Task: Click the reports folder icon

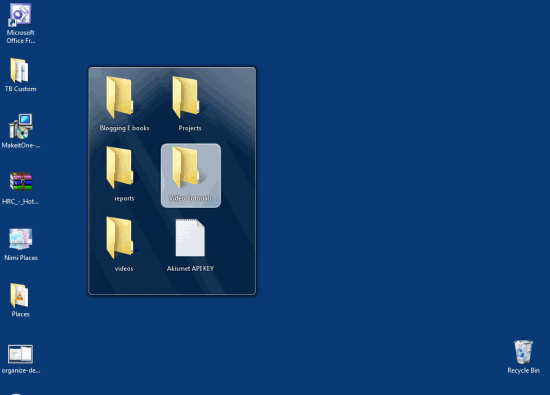Action: [120, 167]
